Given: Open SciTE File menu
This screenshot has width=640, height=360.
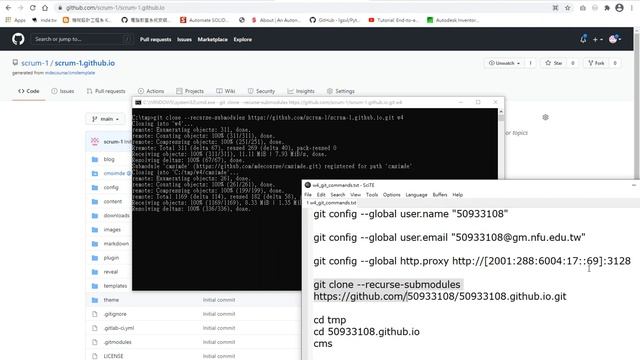Looking at the screenshot, I should (x=308, y=195).
